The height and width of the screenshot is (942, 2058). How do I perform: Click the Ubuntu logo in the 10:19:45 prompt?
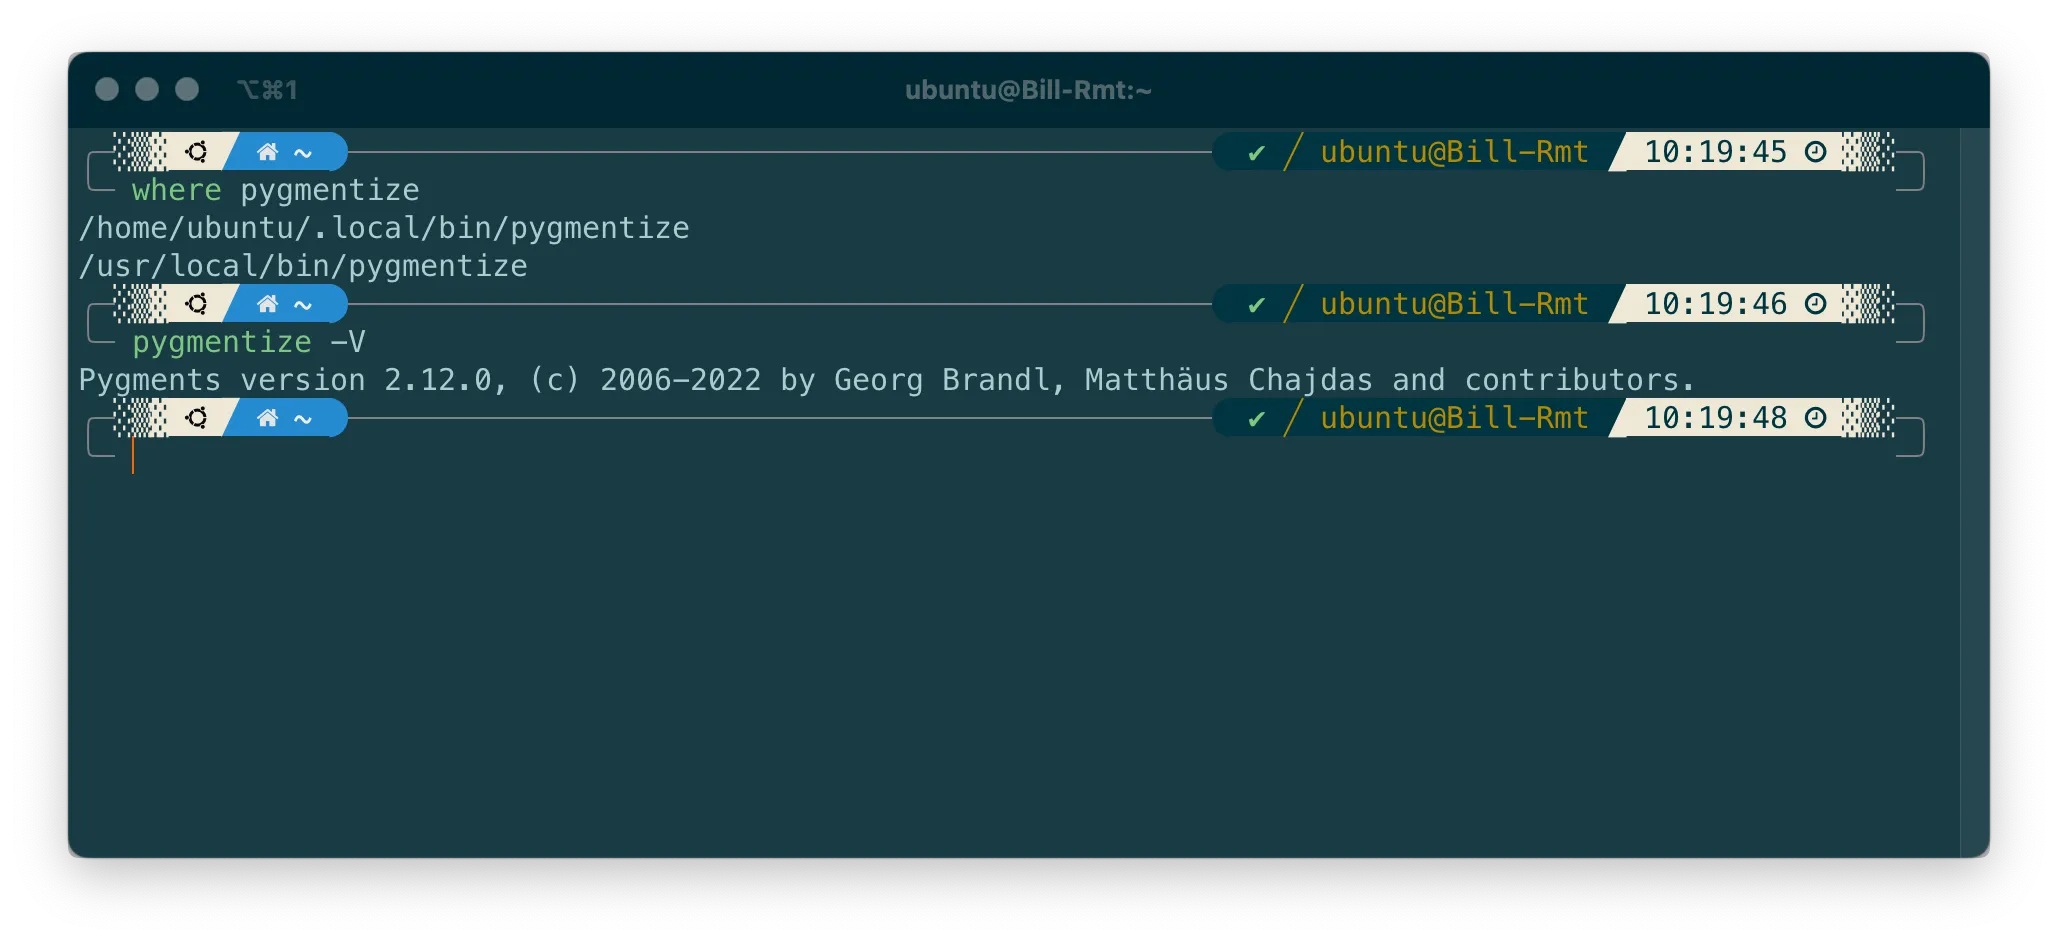point(196,152)
